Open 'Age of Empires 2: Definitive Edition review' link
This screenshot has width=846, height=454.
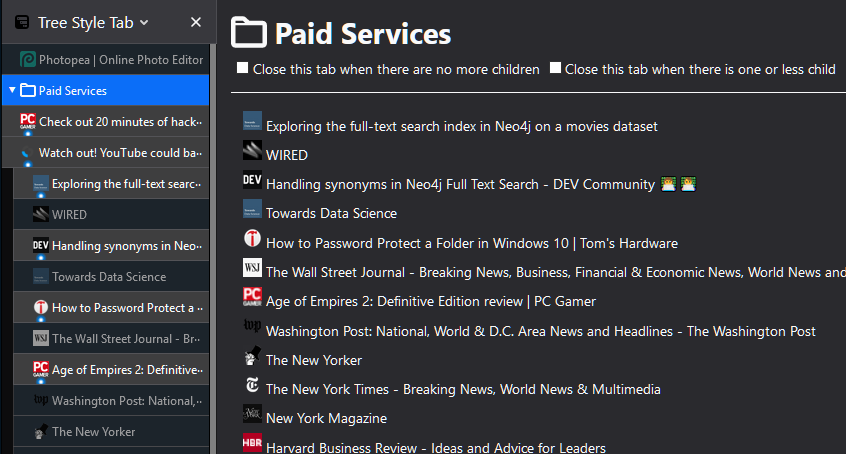pos(431,301)
